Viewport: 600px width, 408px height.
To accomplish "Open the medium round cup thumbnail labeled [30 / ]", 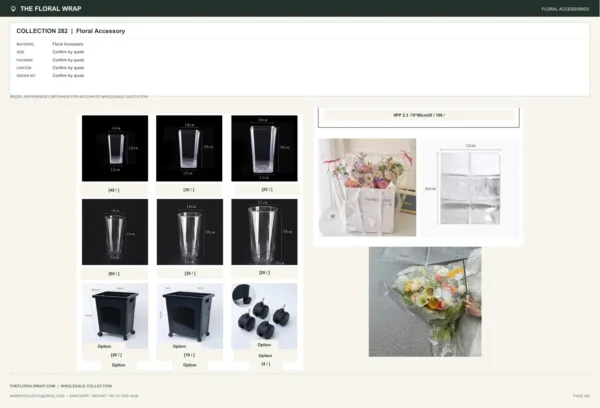I will click(x=190, y=232).
